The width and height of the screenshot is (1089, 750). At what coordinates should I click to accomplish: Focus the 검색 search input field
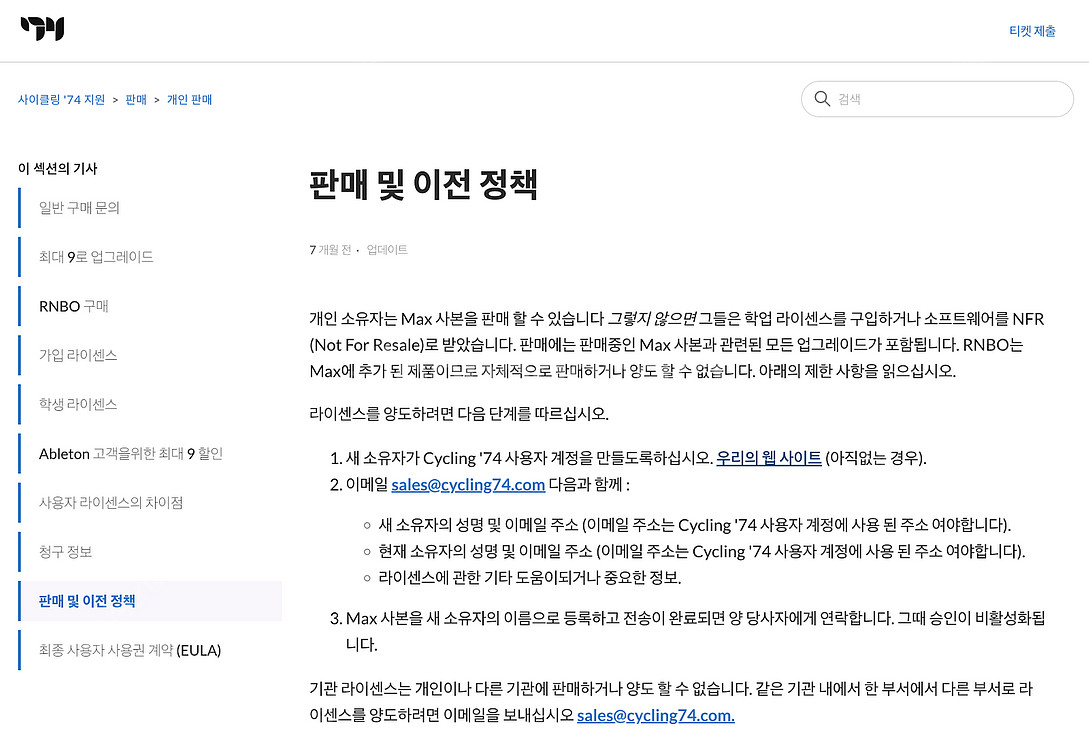(x=937, y=99)
